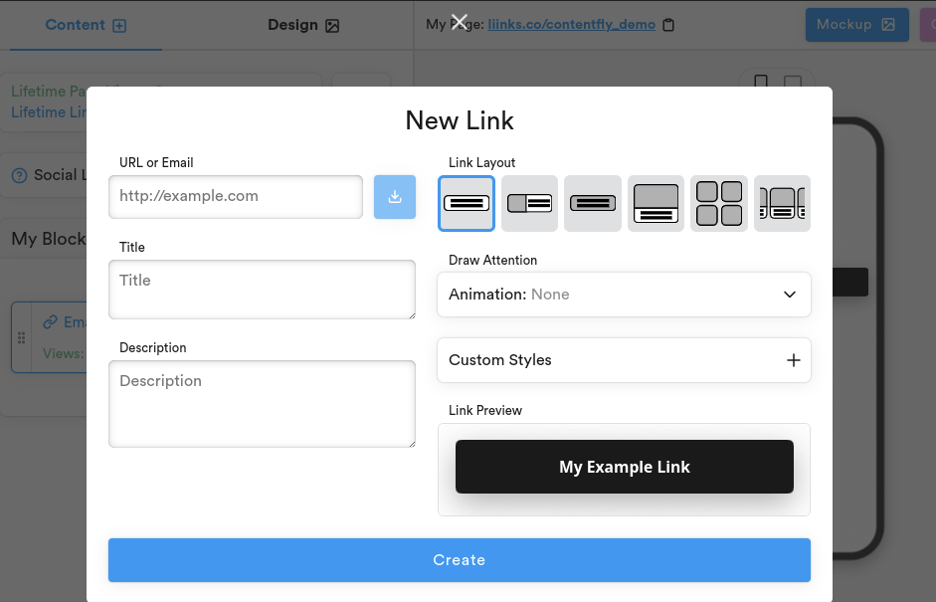936x602 pixels.
Task: Click the import URL download icon button
Action: tap(395, 197)
